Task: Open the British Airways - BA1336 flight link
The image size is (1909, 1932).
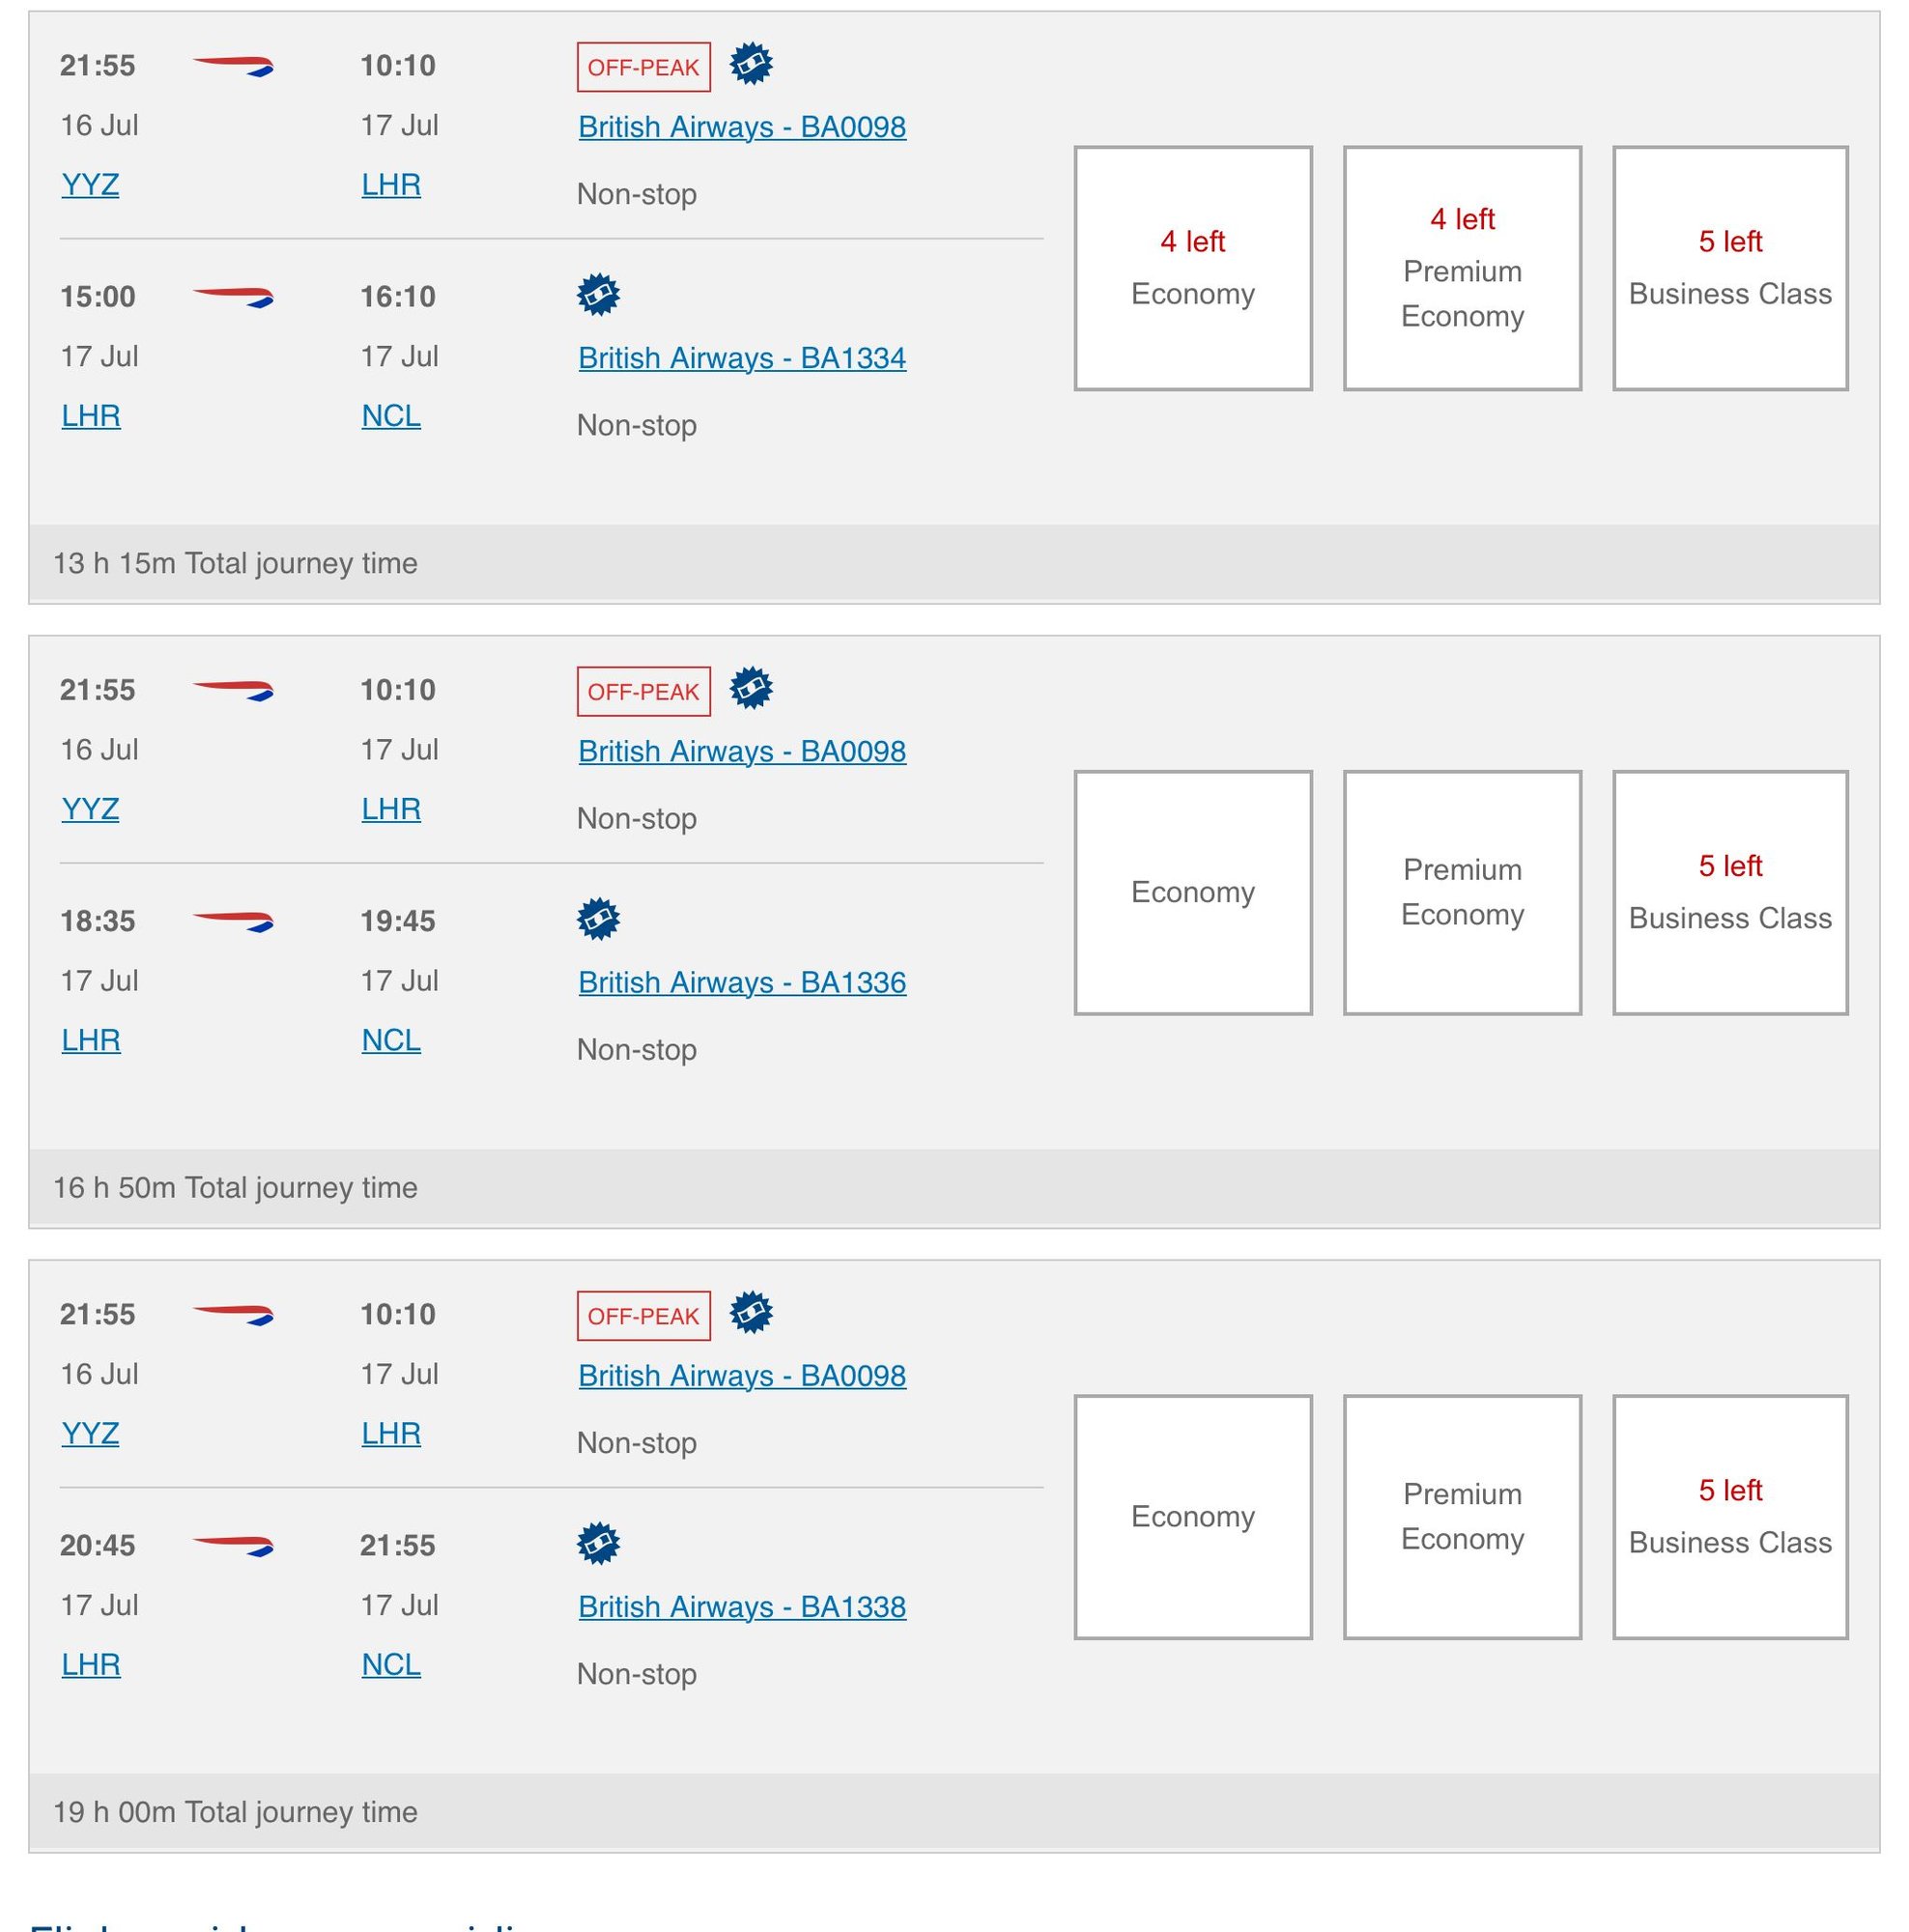Action: coord(742,982)
